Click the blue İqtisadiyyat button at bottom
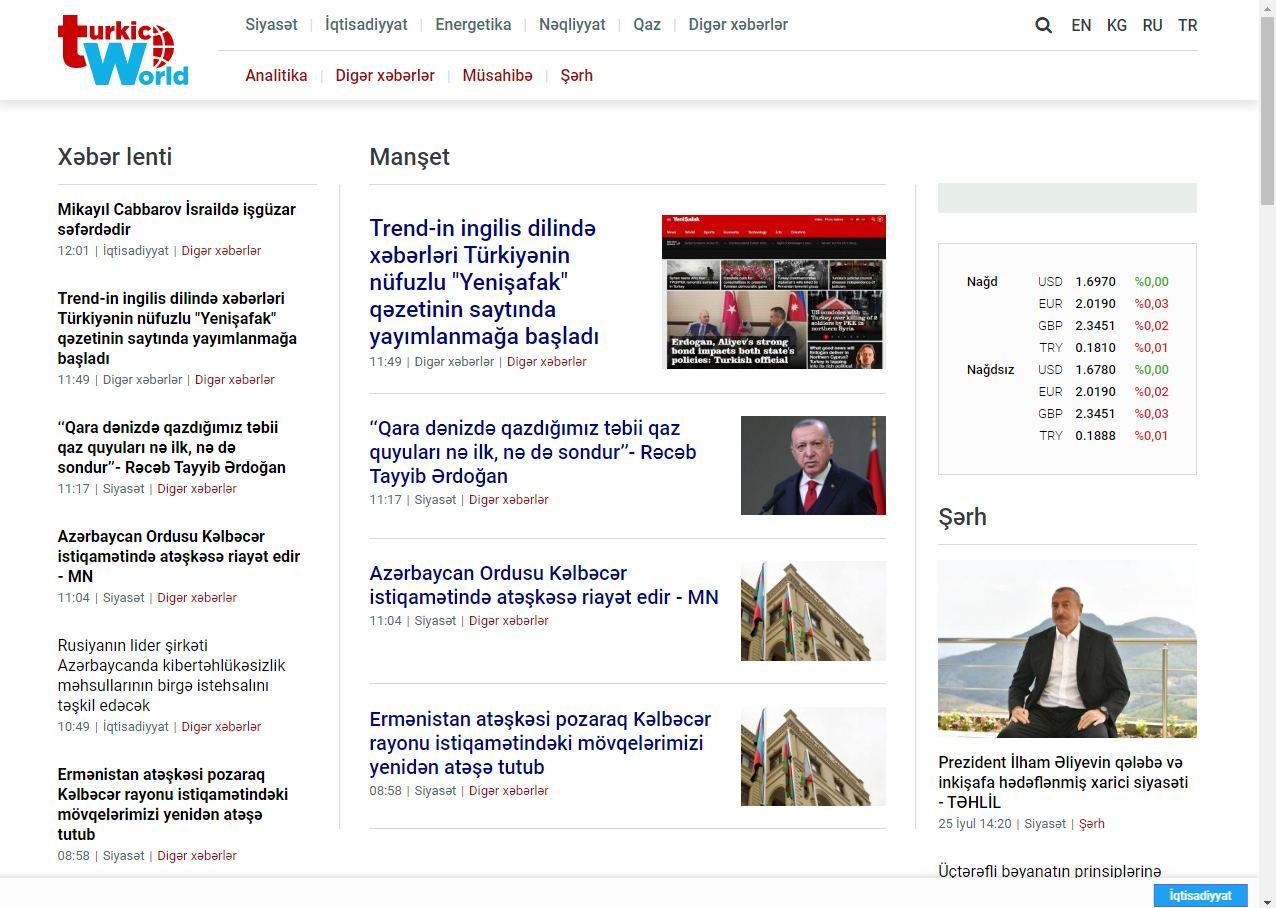 coord(1200,895)
